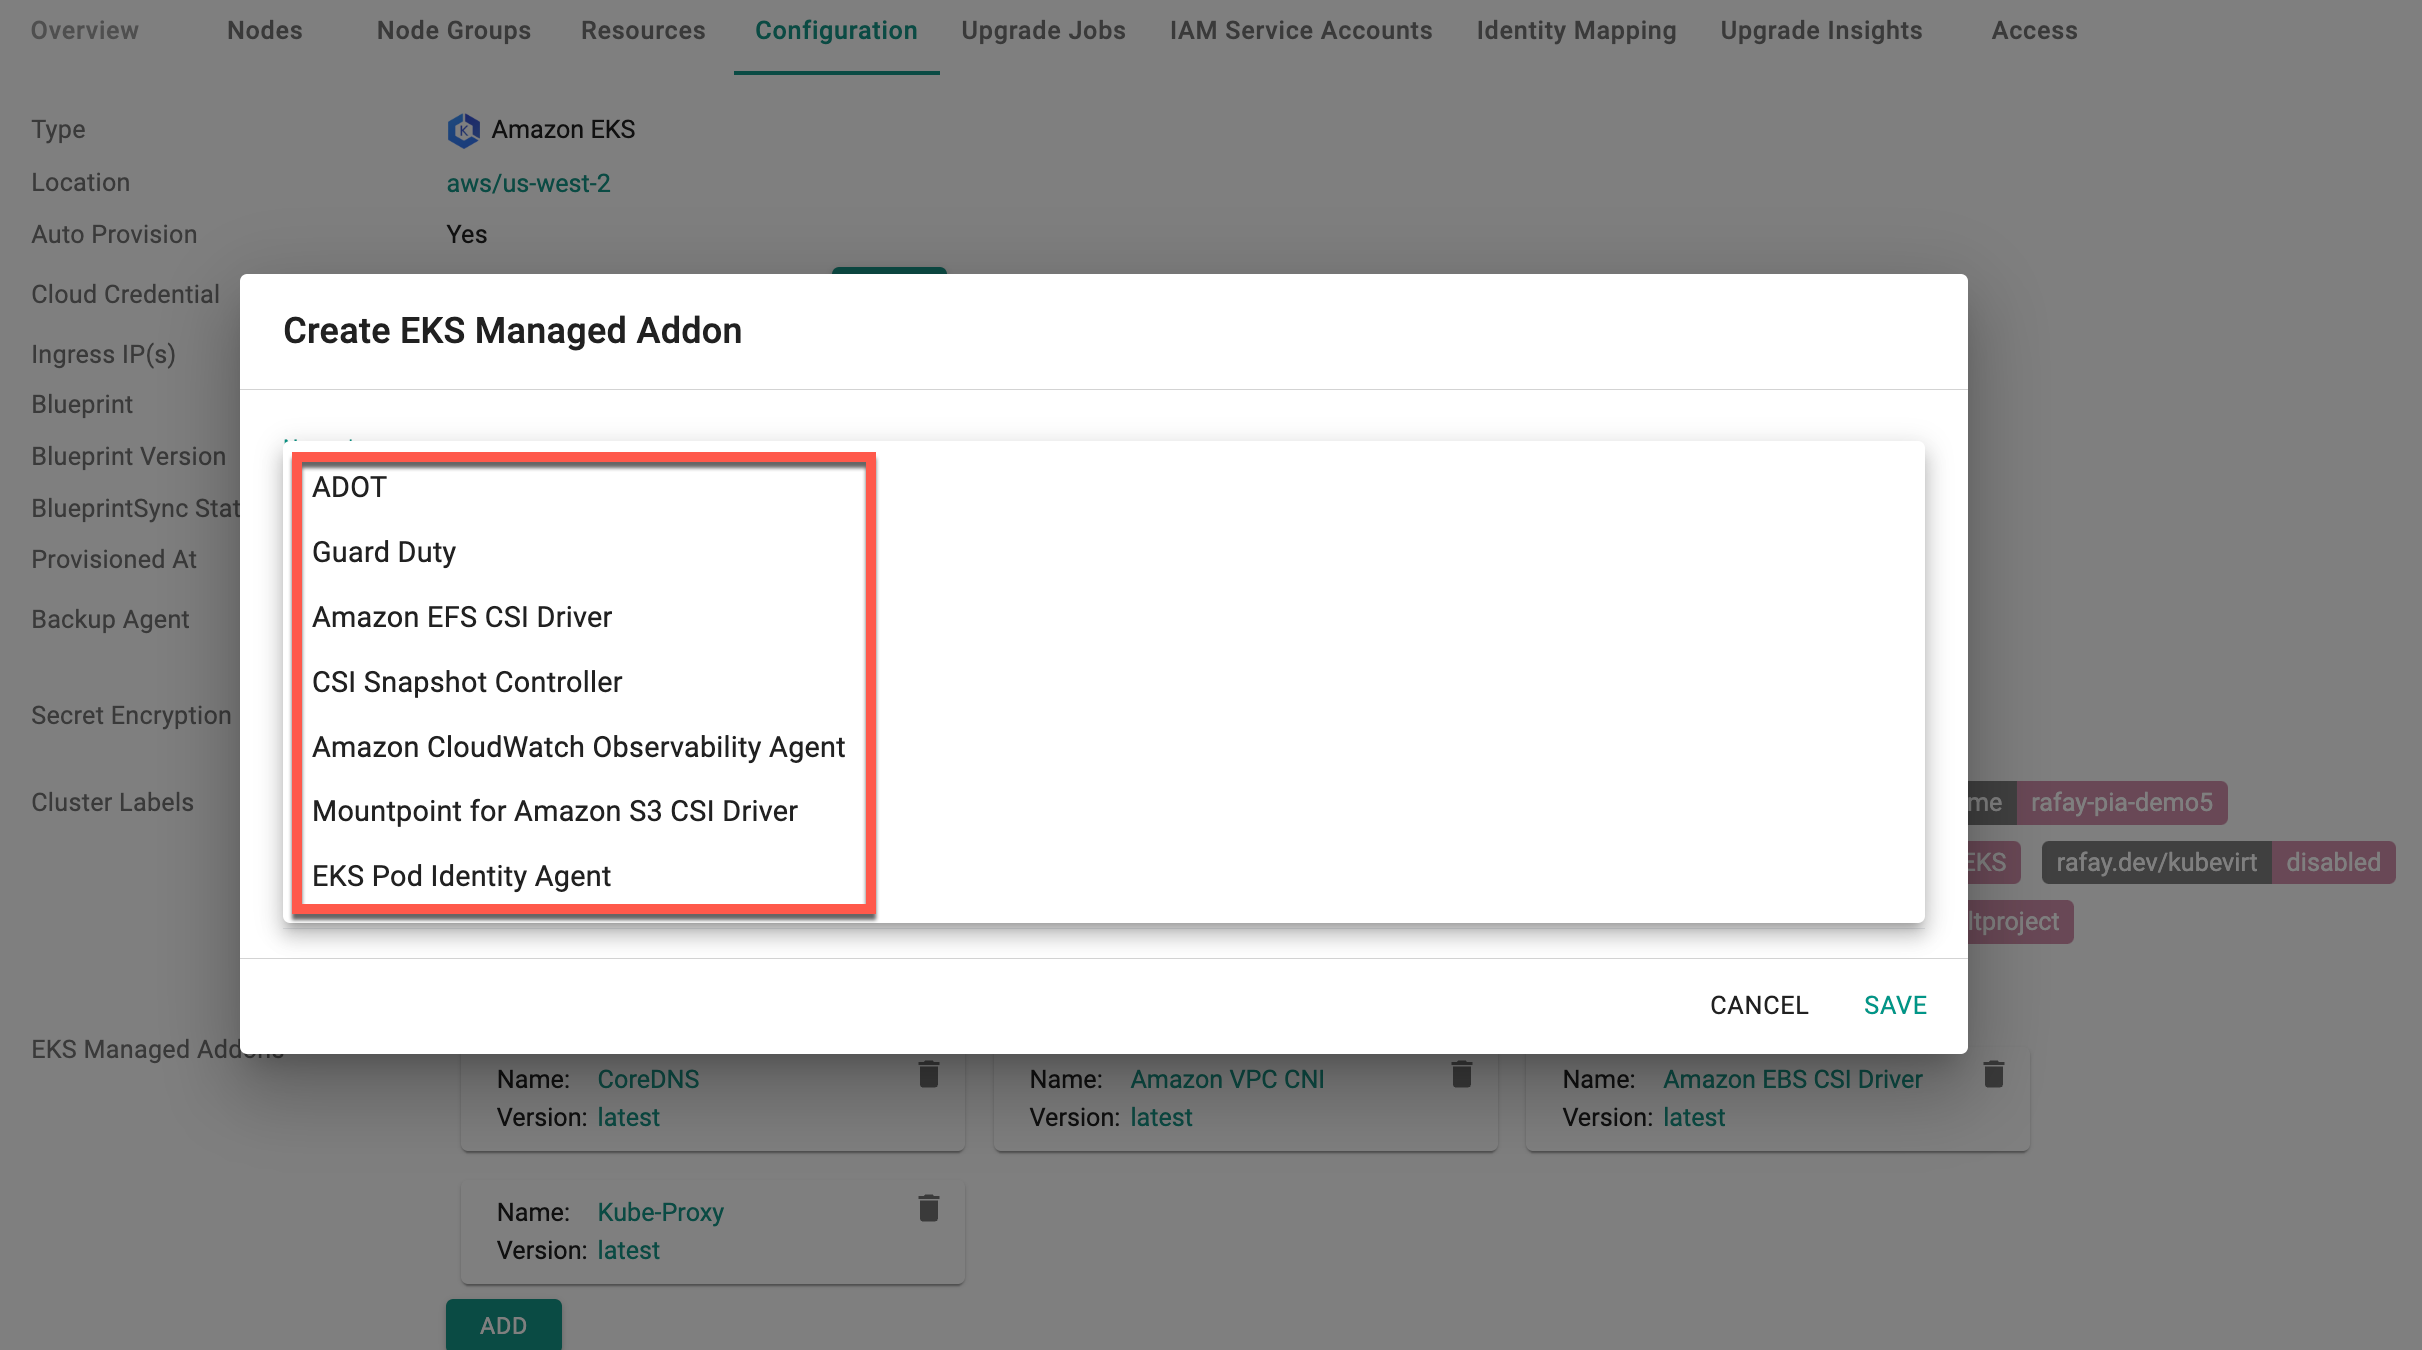Click the disabled label value chip

click(2333, 862)
